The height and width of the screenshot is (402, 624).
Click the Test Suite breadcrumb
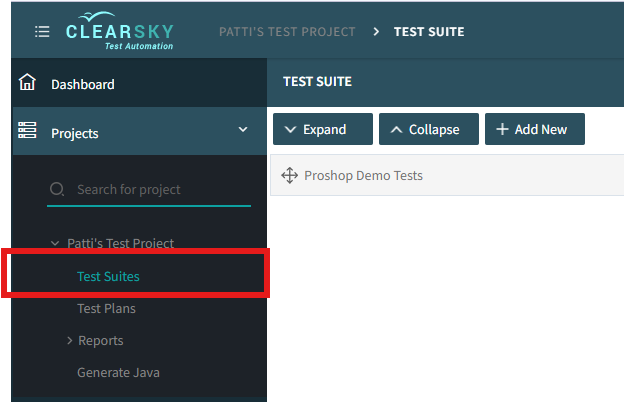[x=428, y=31]
